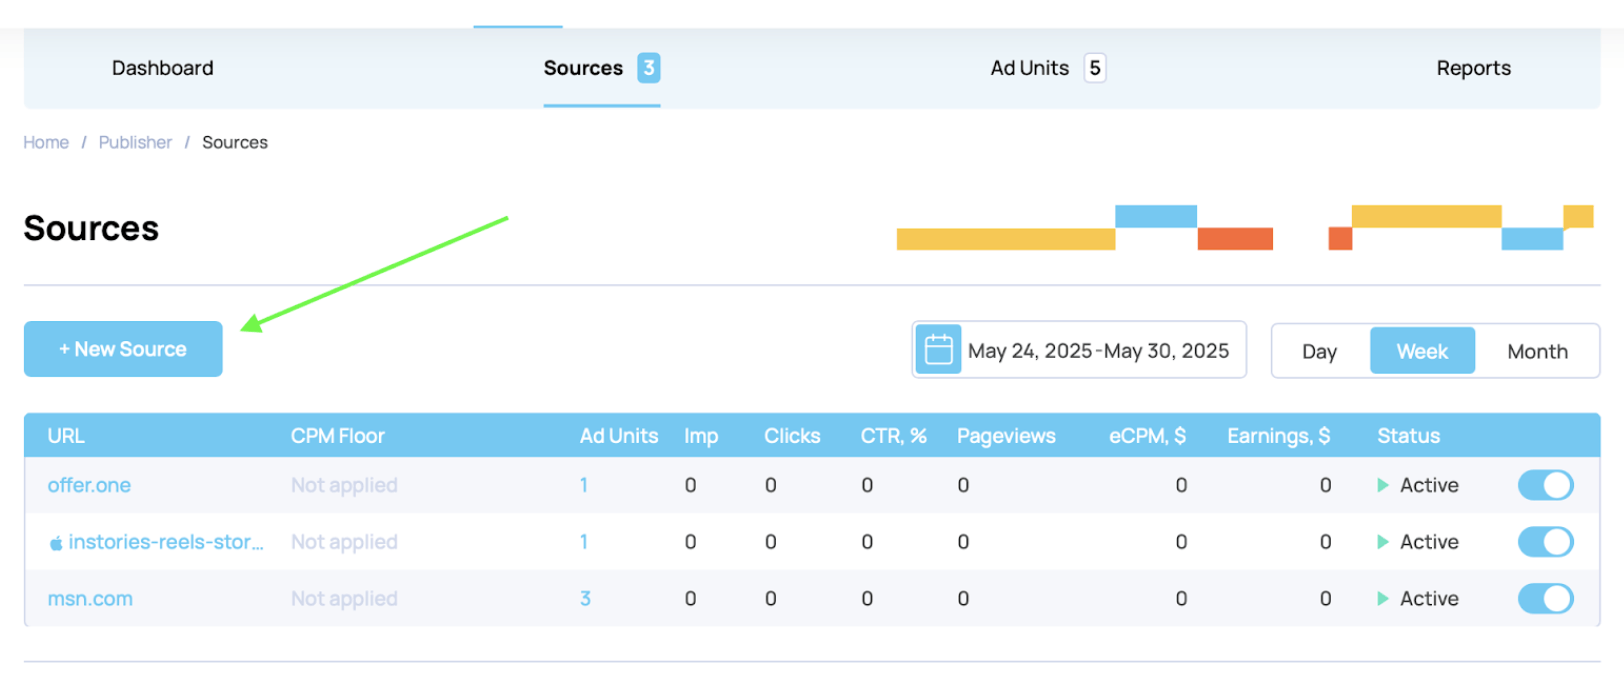Click the Ad Units count badge showing 5
The height and width of the screenshot is (684, 1624).
coord(1095,68)
